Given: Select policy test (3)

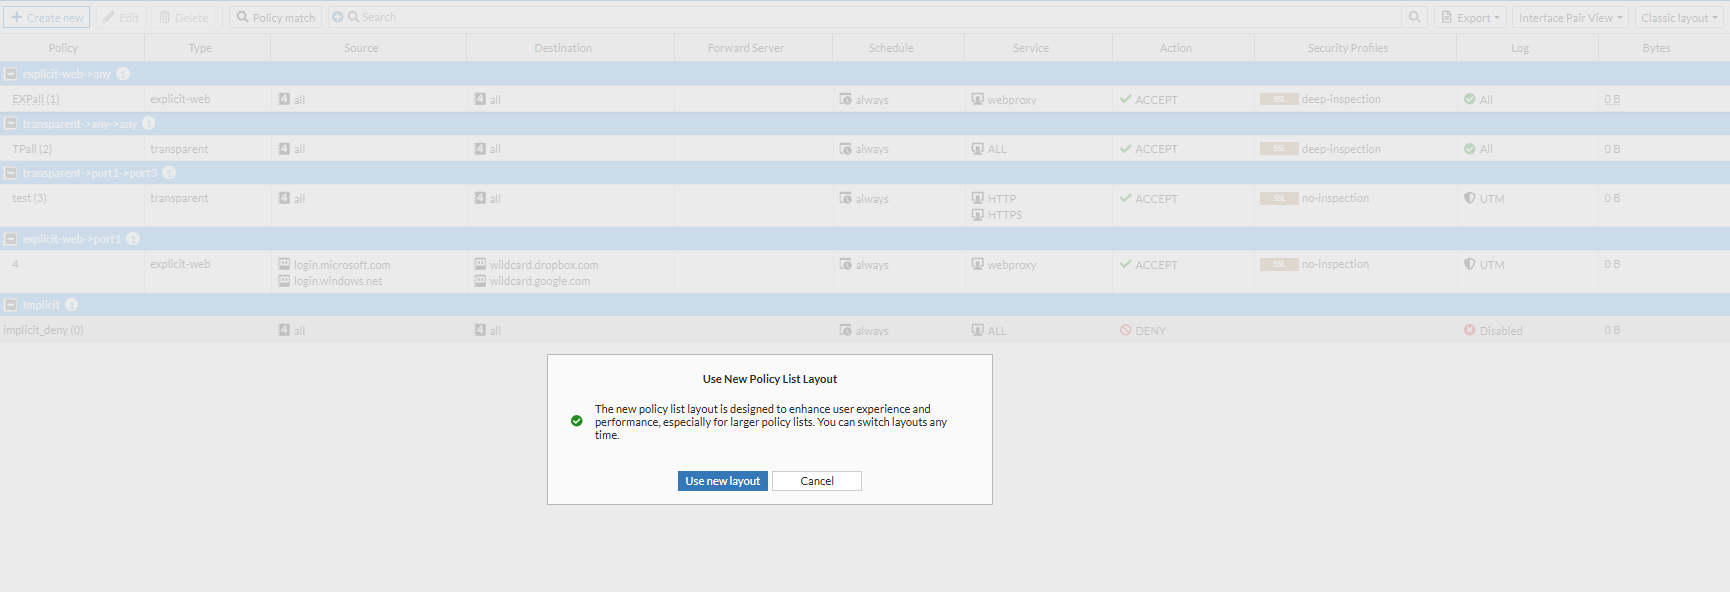Looking at the screenshot, I should pos(29,198).
